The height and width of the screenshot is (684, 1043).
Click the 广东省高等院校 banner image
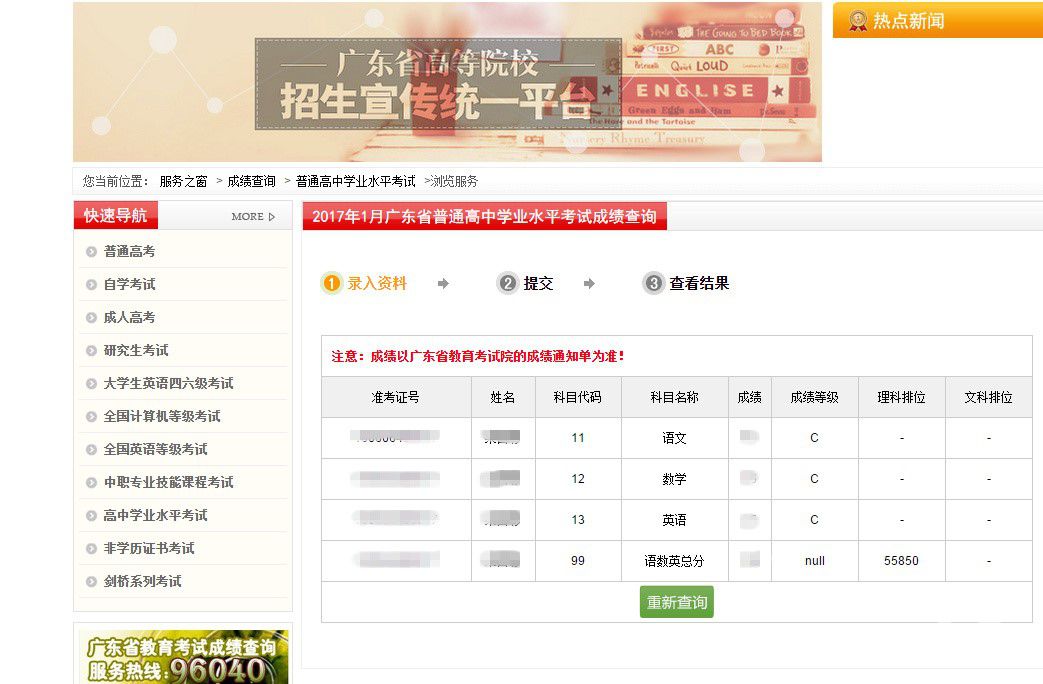(447, 82)
